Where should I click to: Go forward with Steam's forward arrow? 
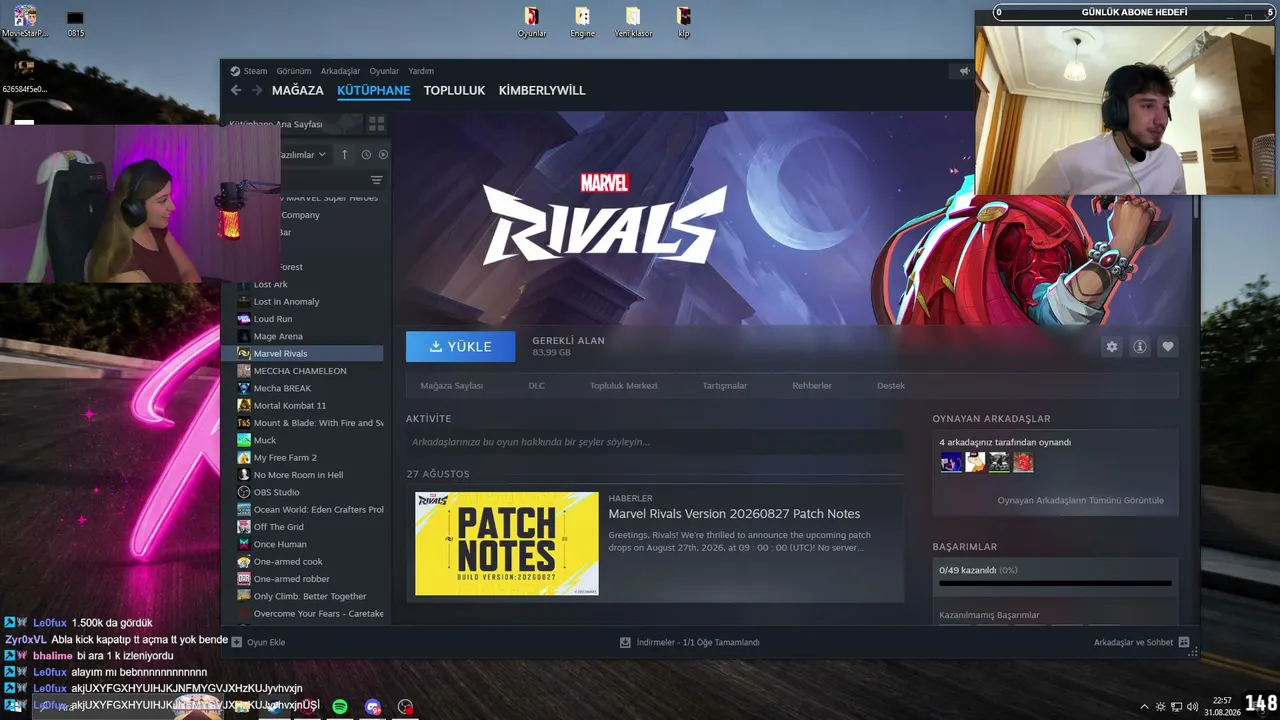[x=257, y=90]
